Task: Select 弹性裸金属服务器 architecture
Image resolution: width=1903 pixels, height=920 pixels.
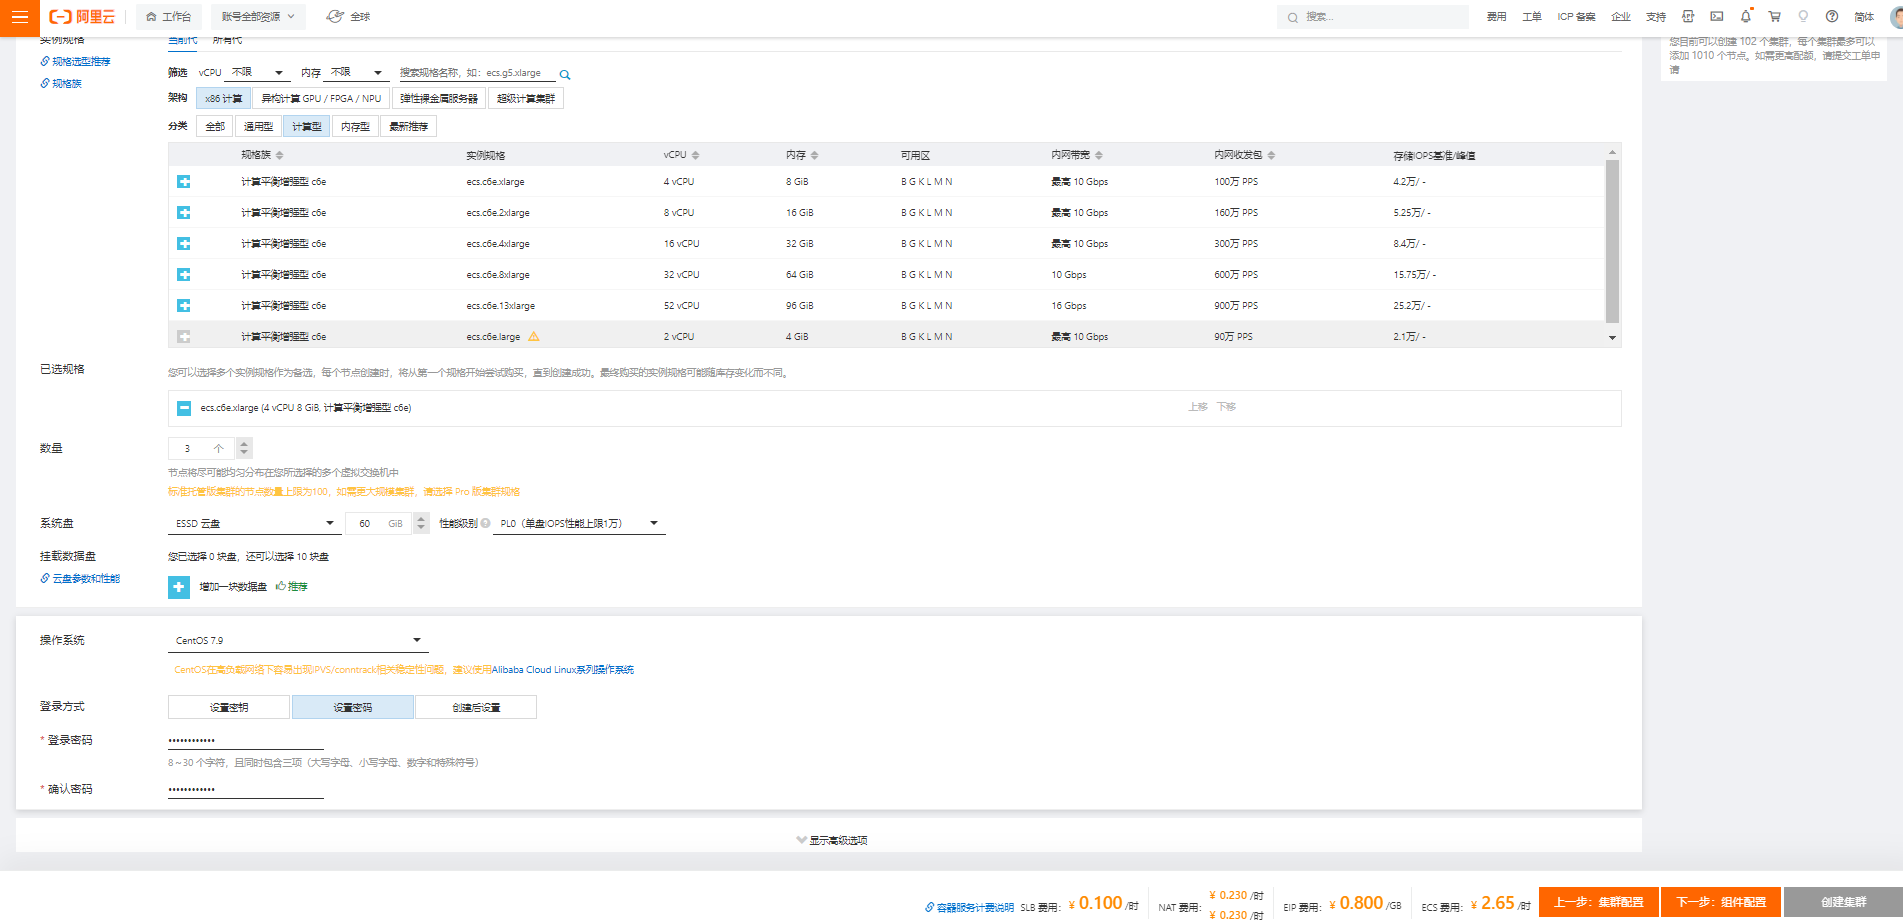Action: [439, 99]
